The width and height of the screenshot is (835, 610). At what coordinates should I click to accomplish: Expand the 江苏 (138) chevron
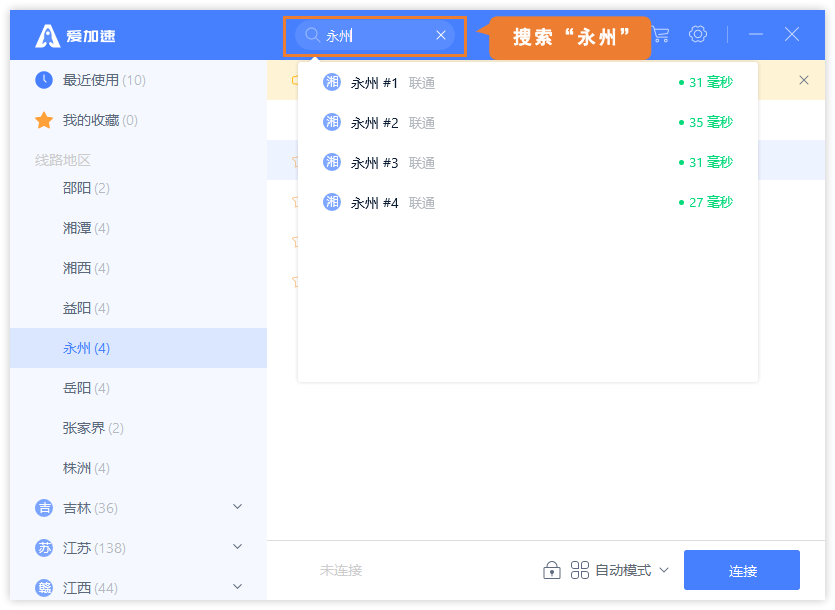pos(238,547)
